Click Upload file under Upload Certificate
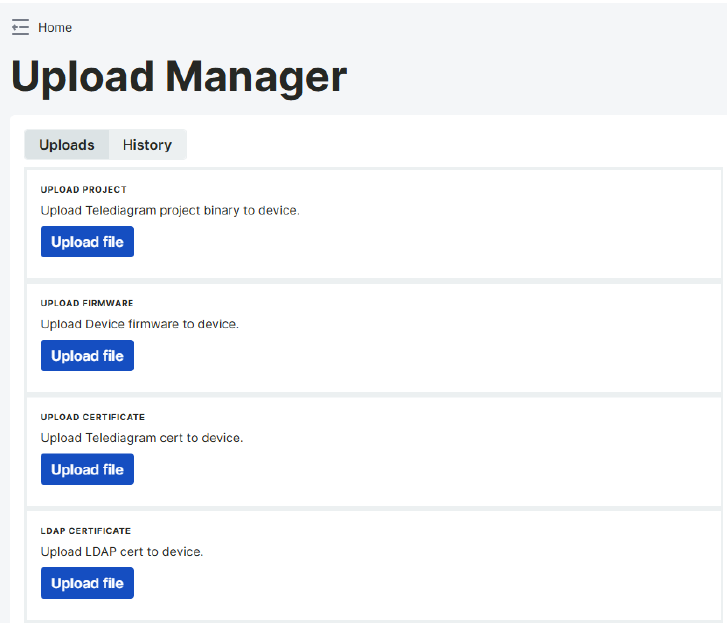727x624 pixels. 87,469
